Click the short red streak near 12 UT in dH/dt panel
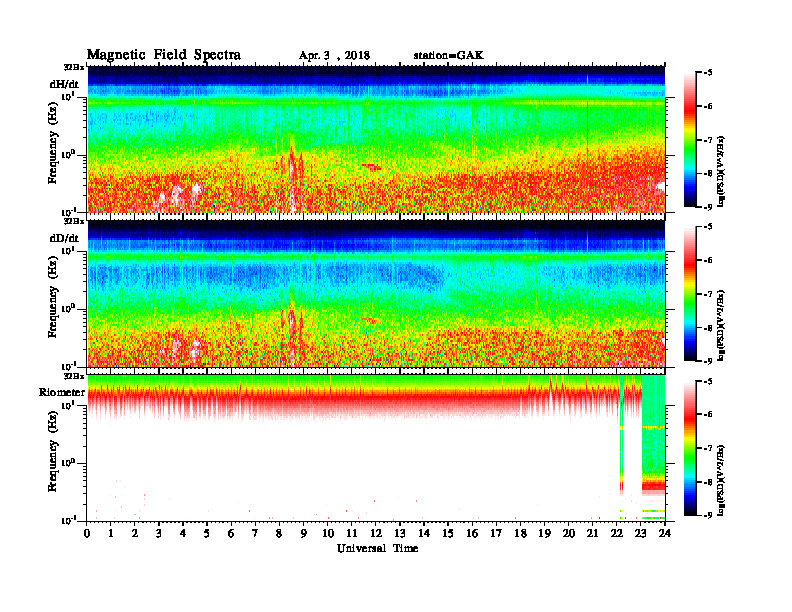This screenshot has width=792, height=612. tap(371, 166)
